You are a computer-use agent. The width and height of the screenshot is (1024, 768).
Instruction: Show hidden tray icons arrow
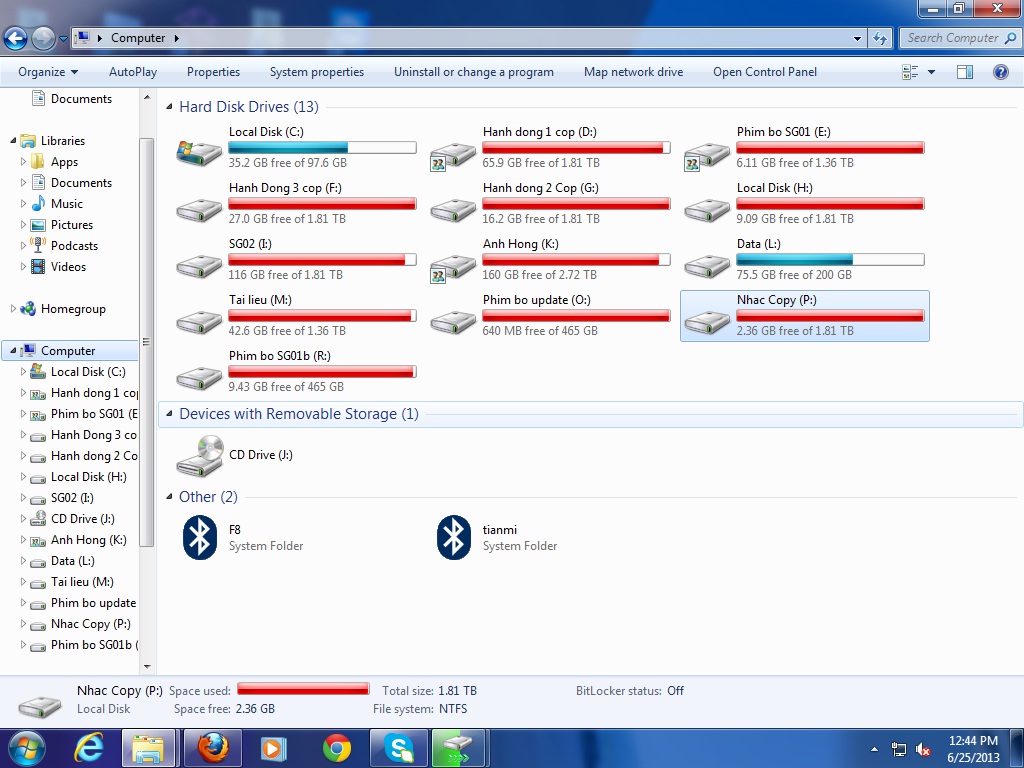(x=874, y=749)
